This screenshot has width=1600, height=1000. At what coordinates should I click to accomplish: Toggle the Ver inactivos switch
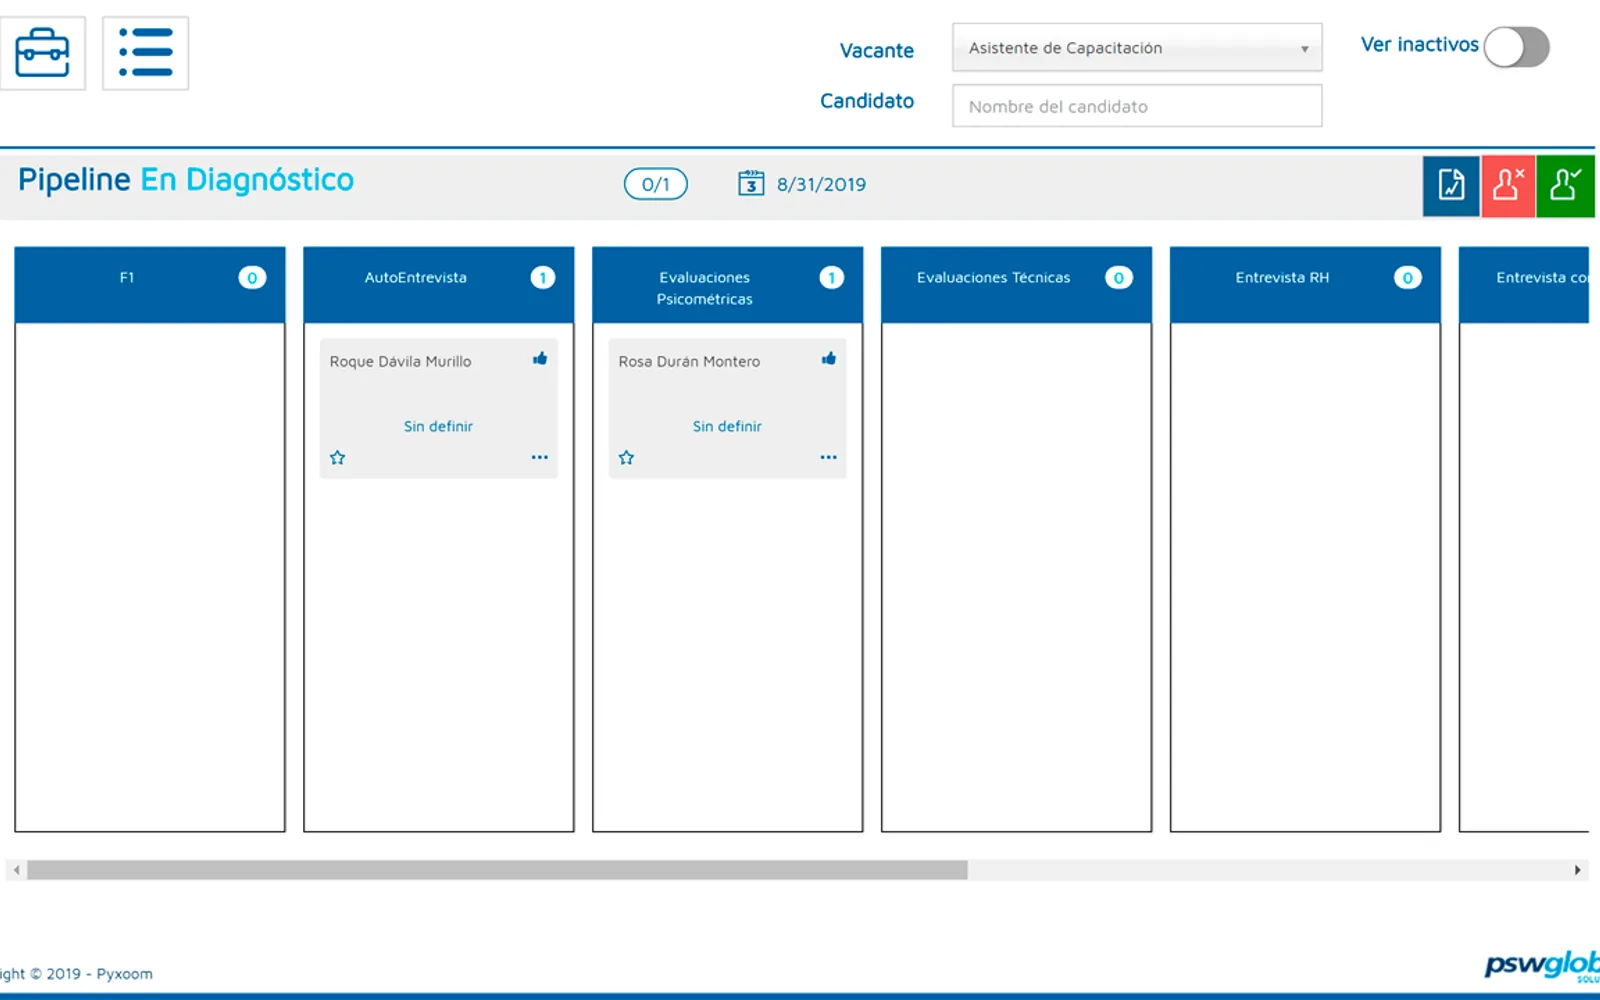[1516, 46]
